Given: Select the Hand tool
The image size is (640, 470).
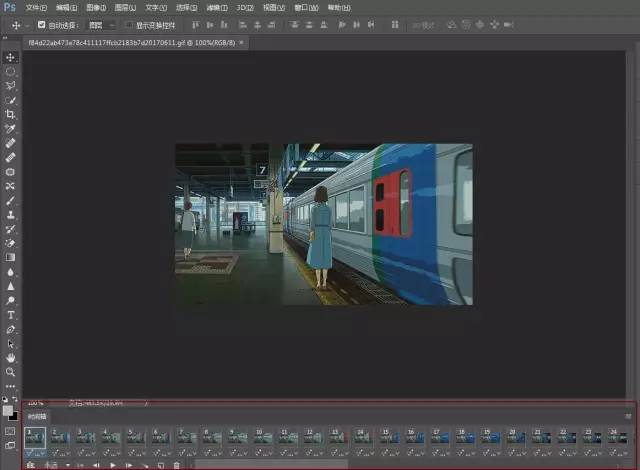Looking at the screenshot, I should click(x=11, y=357).
